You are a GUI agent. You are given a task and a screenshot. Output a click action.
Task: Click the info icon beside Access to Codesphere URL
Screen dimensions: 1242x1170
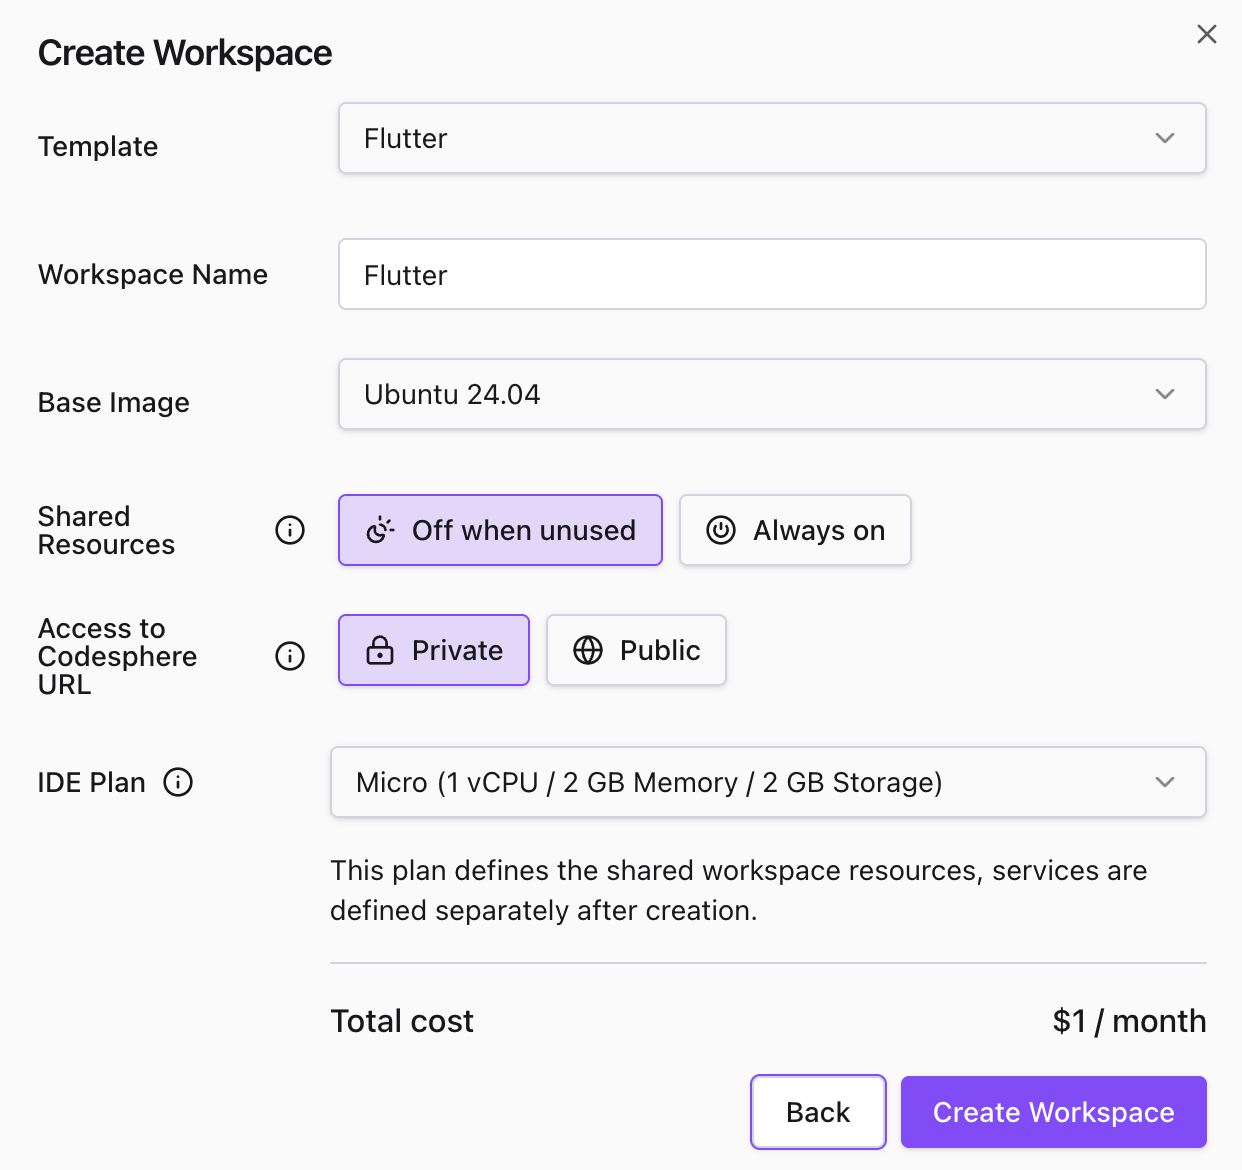(x=289, y=656)
